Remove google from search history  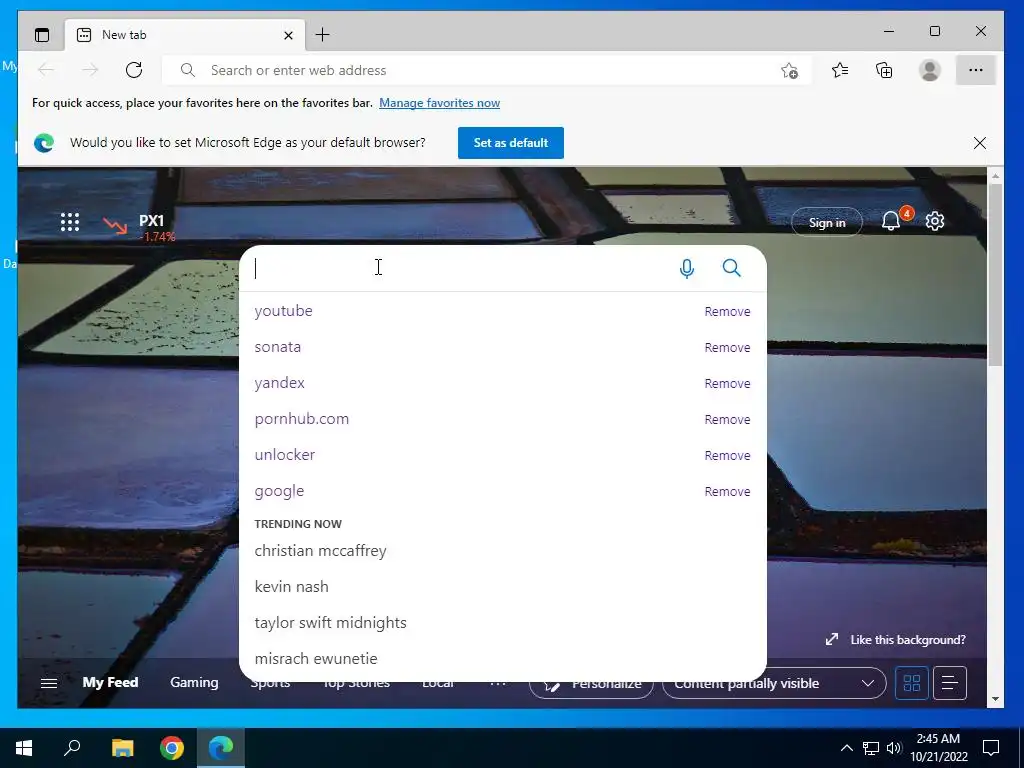727,491
